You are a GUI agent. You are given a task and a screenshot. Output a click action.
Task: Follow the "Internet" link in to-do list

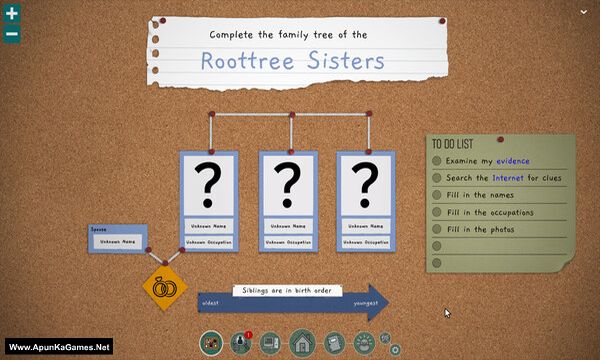(x=508, y=178)
